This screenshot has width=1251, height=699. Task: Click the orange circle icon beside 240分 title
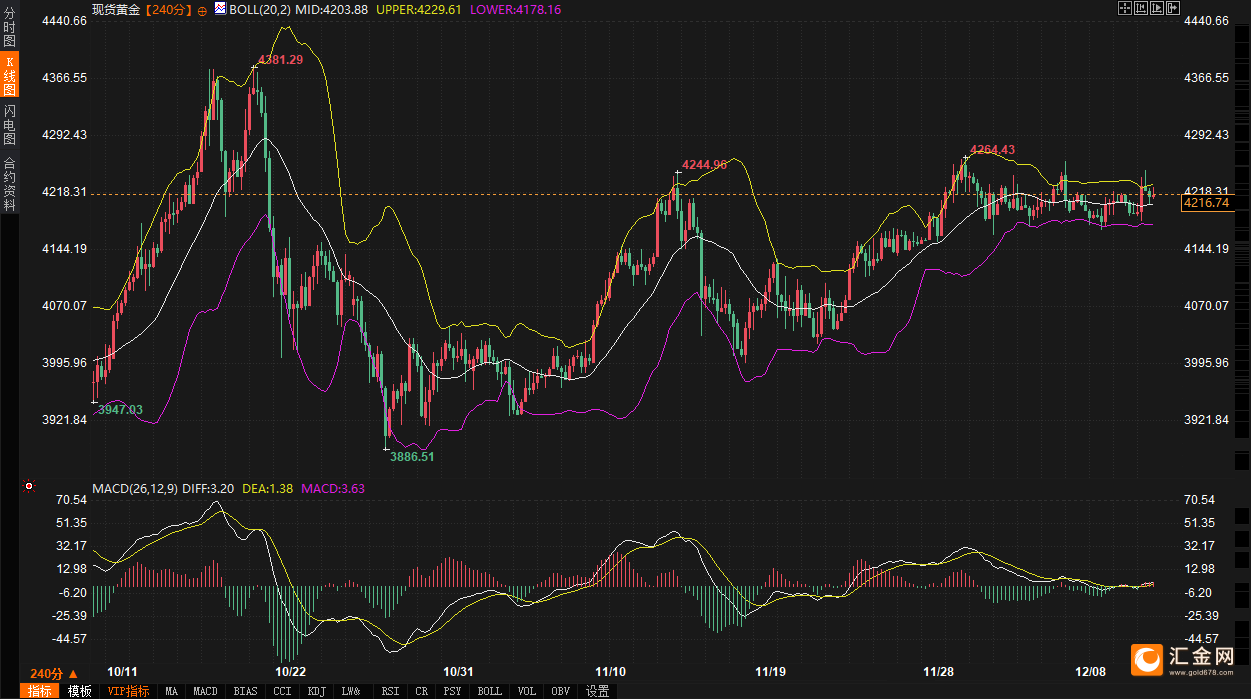pyautogui.click(x=203, y=9)
